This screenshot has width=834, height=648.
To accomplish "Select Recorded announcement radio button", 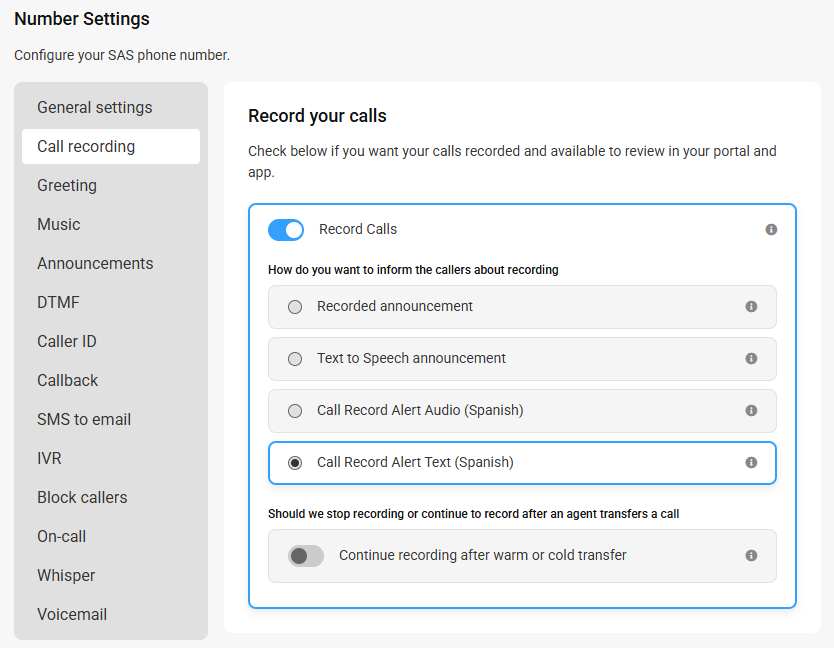I will point(295,307).
